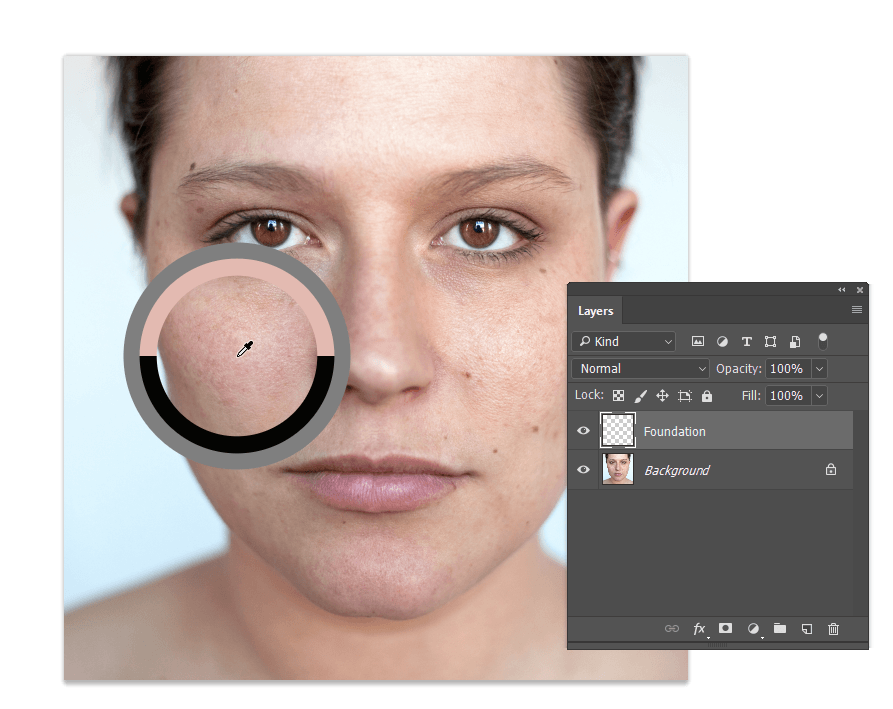Toggle layer filtering switch
893x709 pixels.
(822, 341)
